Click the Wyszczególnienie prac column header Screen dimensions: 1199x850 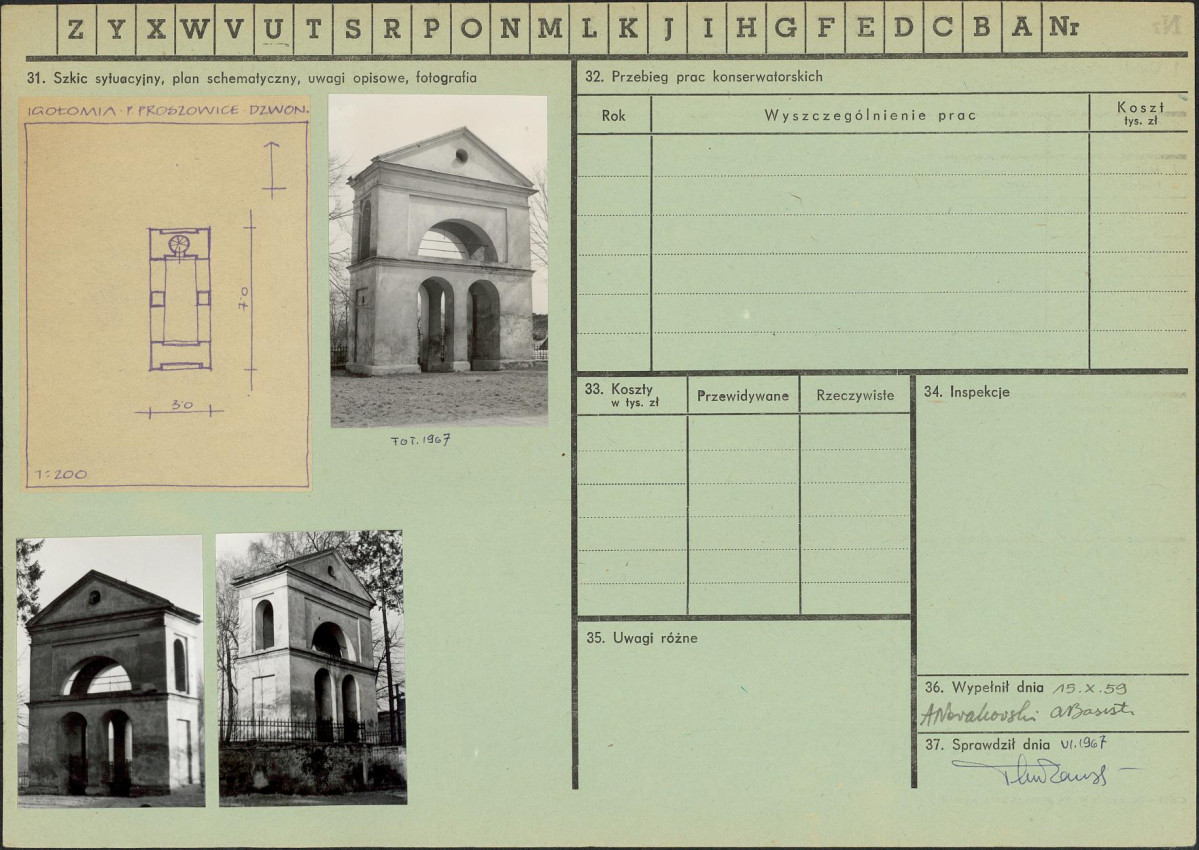870,115
